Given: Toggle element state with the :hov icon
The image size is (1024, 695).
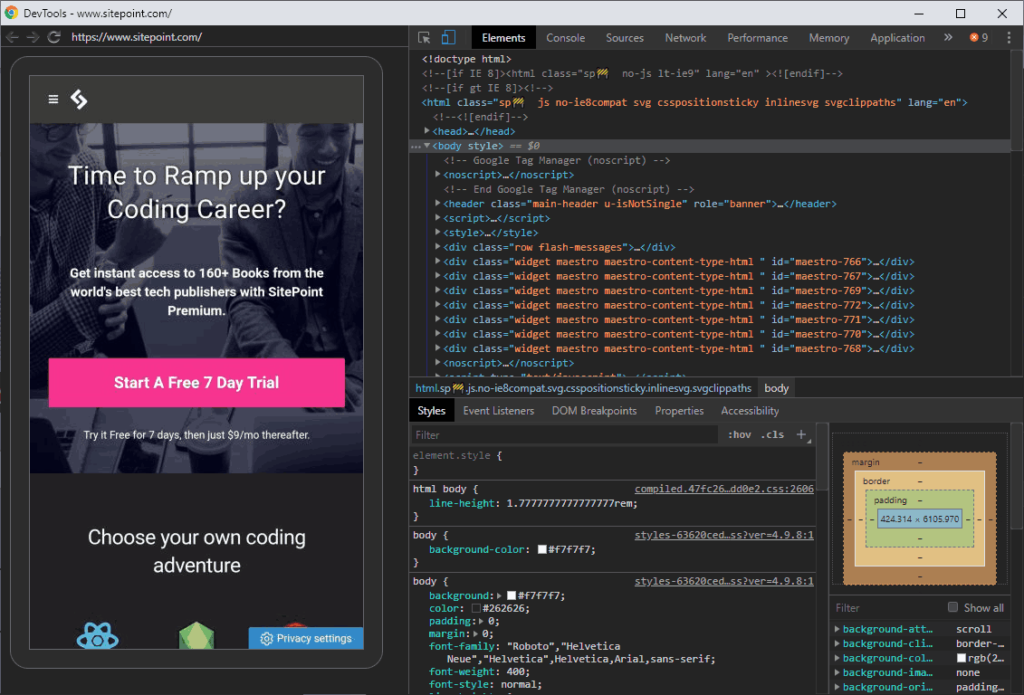Looking at the screenshot, I should pos(741,434).
